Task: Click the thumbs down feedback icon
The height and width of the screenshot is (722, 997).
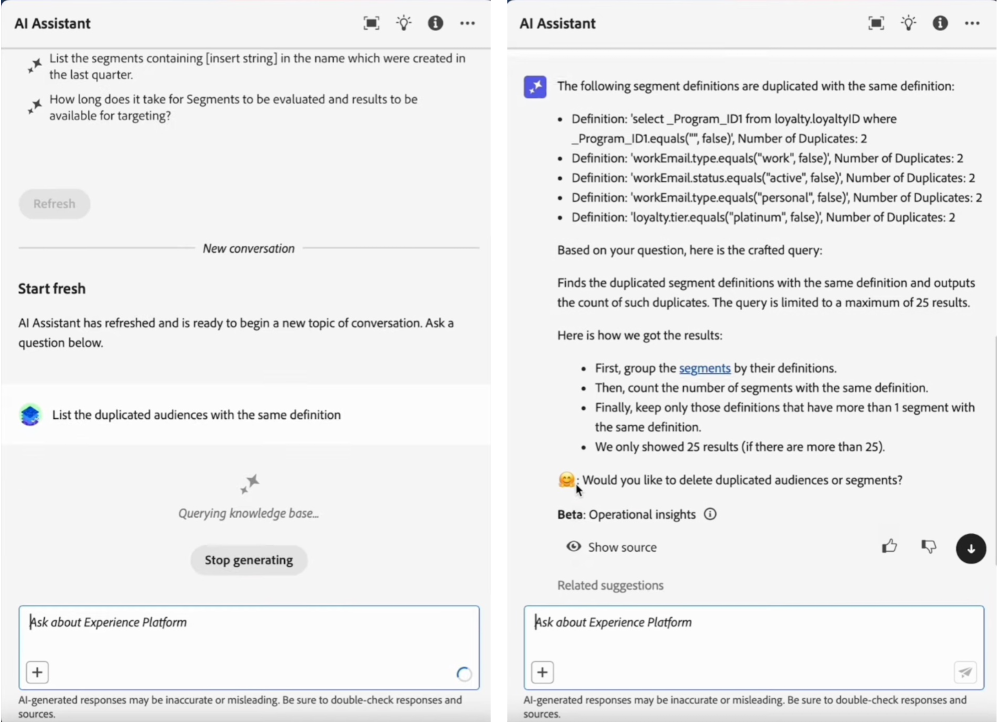Action: [929, 546]
